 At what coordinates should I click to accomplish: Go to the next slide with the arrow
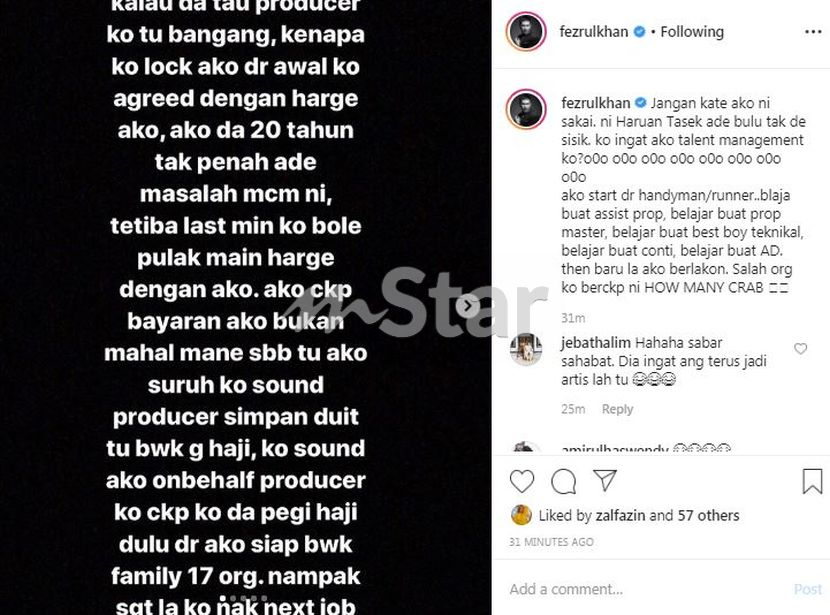467,305
